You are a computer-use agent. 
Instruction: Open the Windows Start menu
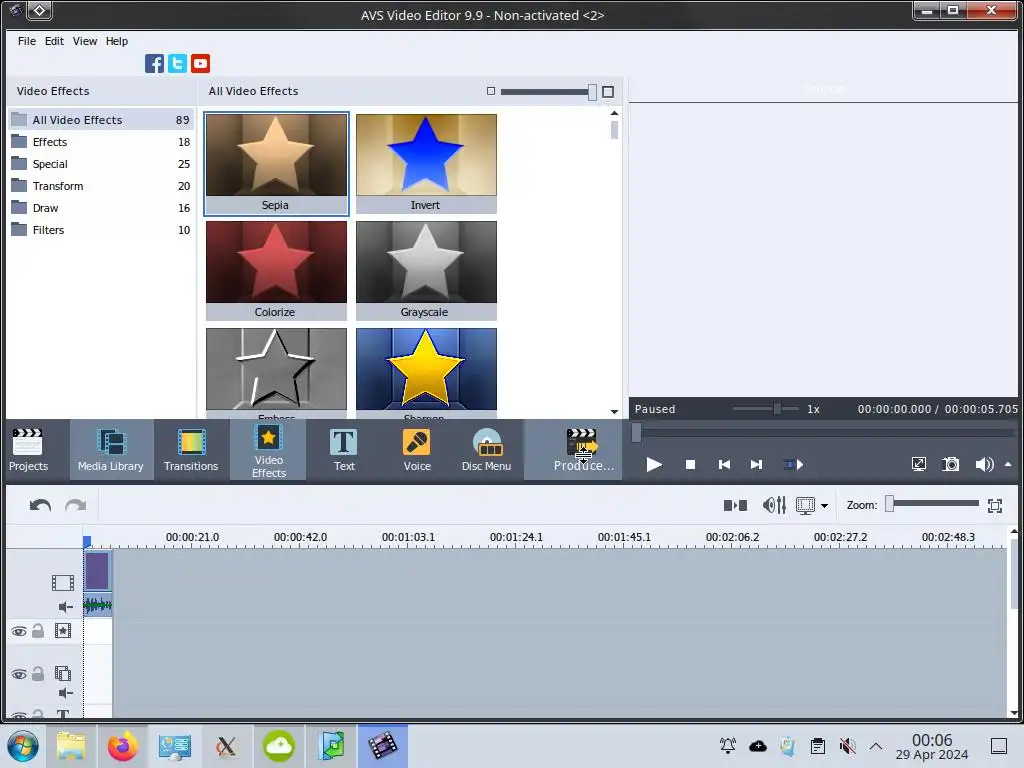coord(23,746)
